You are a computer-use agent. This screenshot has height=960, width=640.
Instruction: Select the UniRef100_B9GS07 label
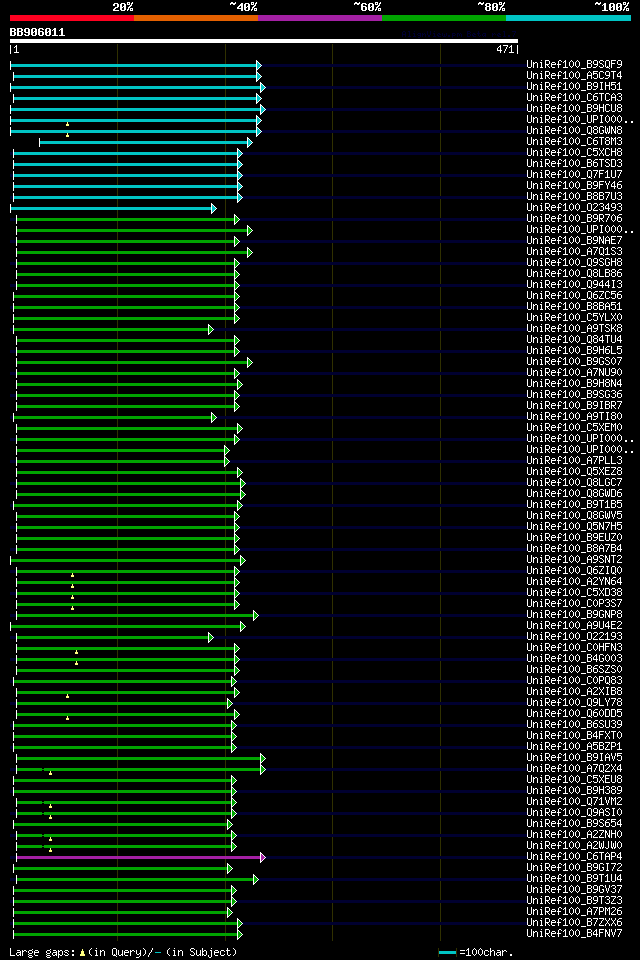tap(574, 362)
